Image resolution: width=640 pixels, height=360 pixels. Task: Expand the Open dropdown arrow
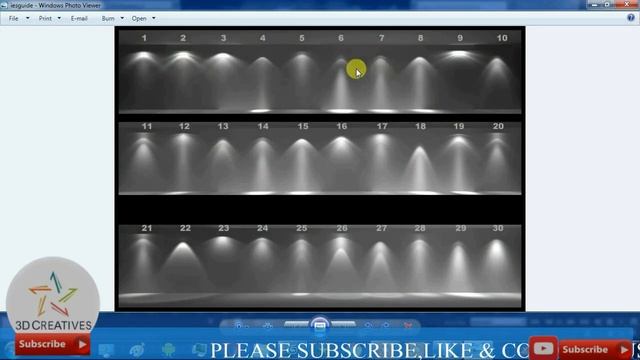pos(154,18)
